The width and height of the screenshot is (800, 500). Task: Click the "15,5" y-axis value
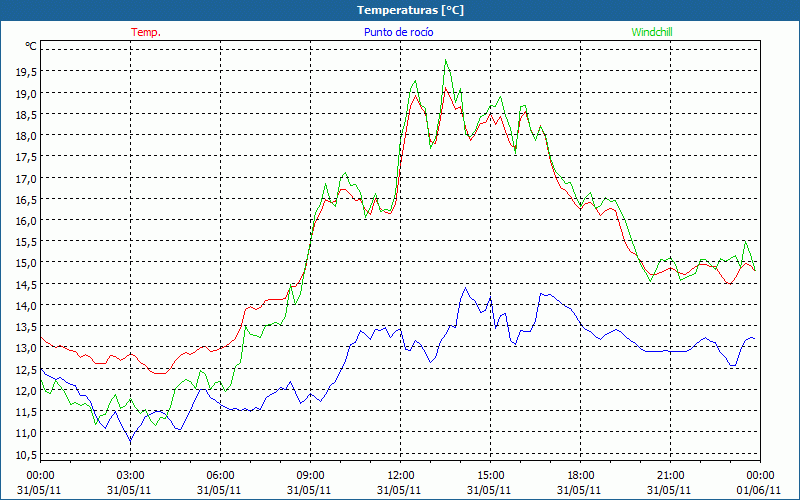[x=26, y=242]
